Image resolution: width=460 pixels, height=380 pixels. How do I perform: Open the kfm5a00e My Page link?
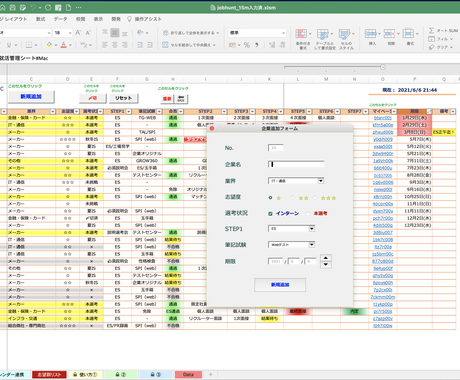(x=383, y=125)
